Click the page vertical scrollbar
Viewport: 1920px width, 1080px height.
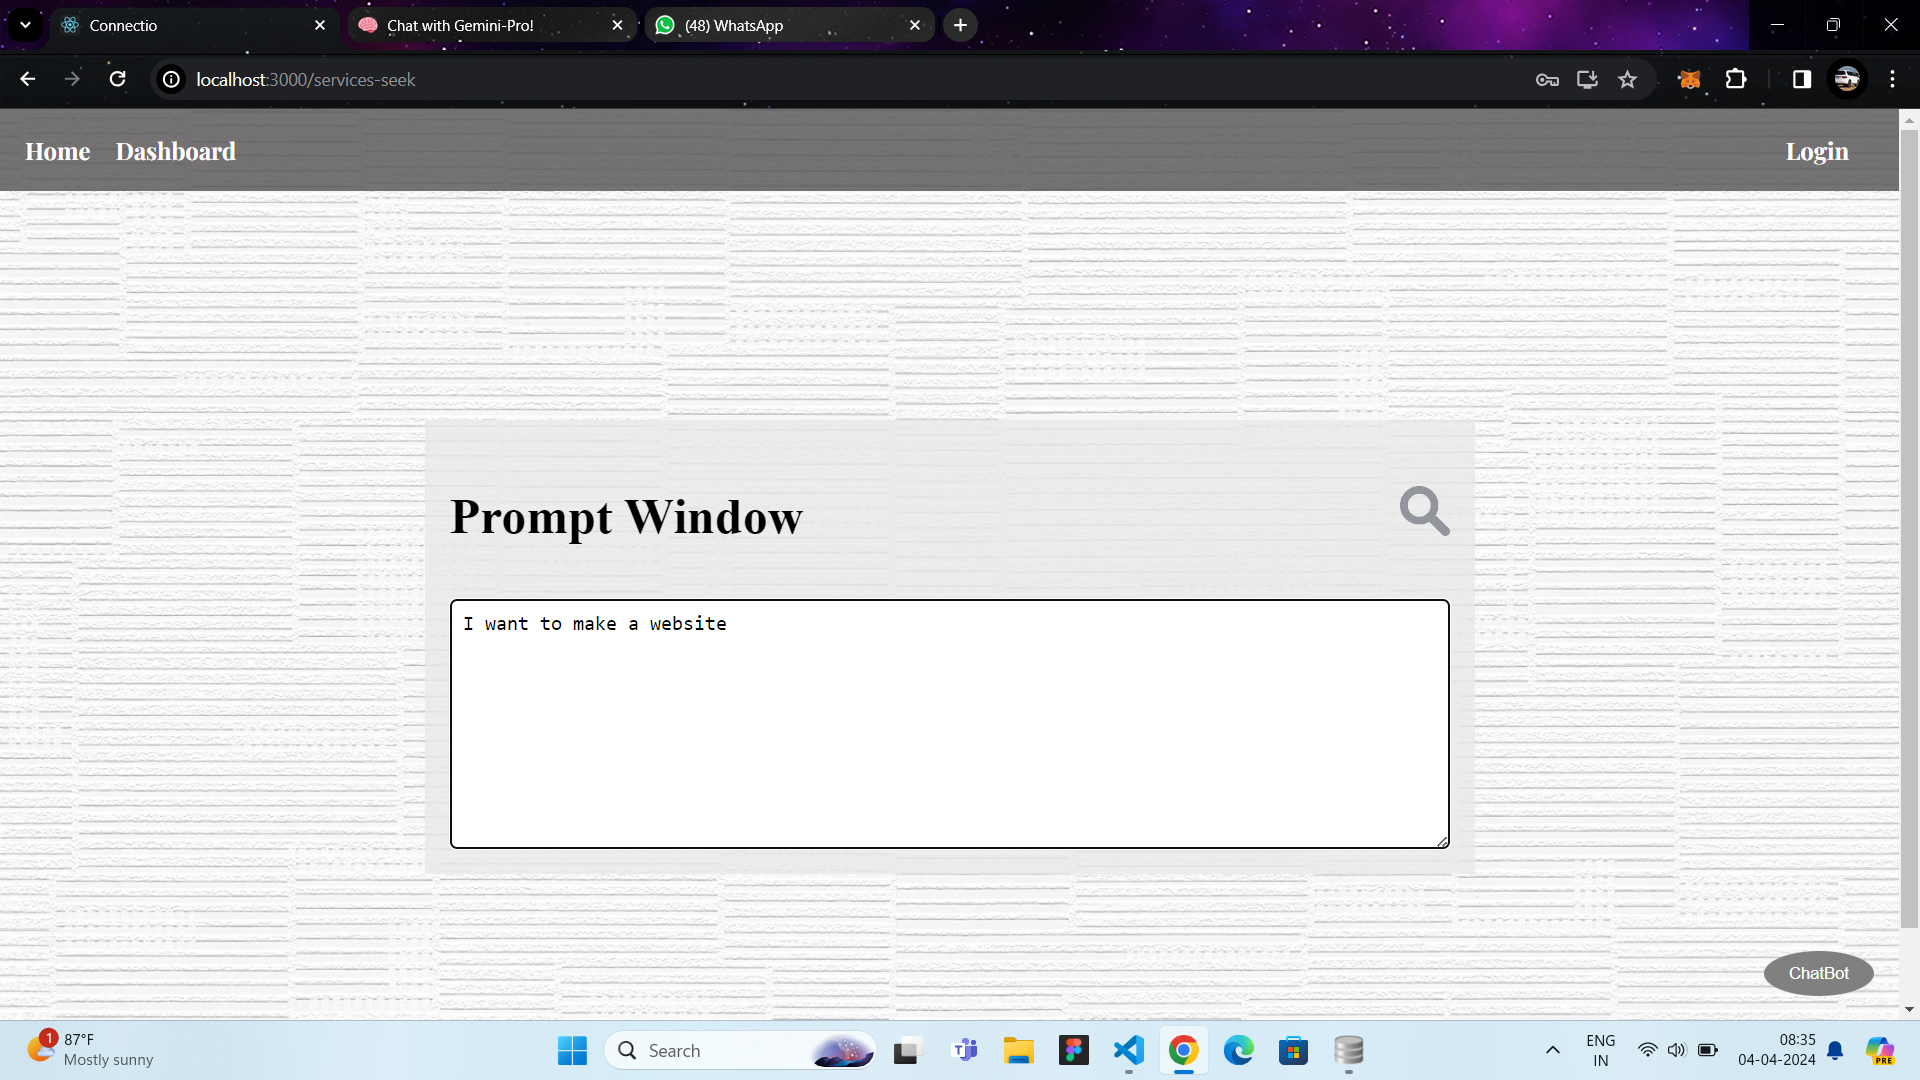1908,530
